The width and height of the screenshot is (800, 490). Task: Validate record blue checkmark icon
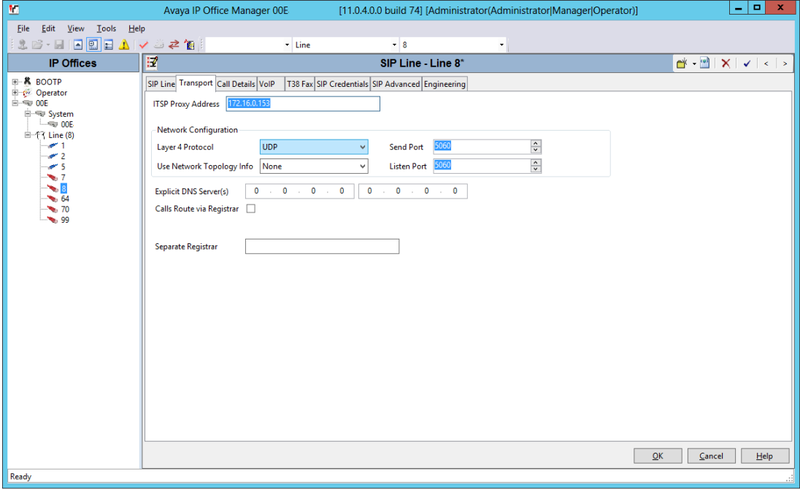(747, 63)
